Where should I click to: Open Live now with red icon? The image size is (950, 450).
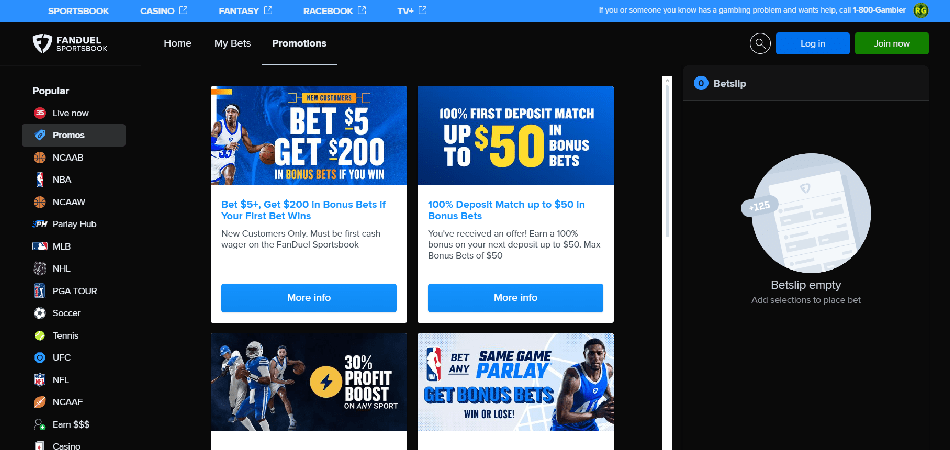pyautogui.click(x=61, y=113)
